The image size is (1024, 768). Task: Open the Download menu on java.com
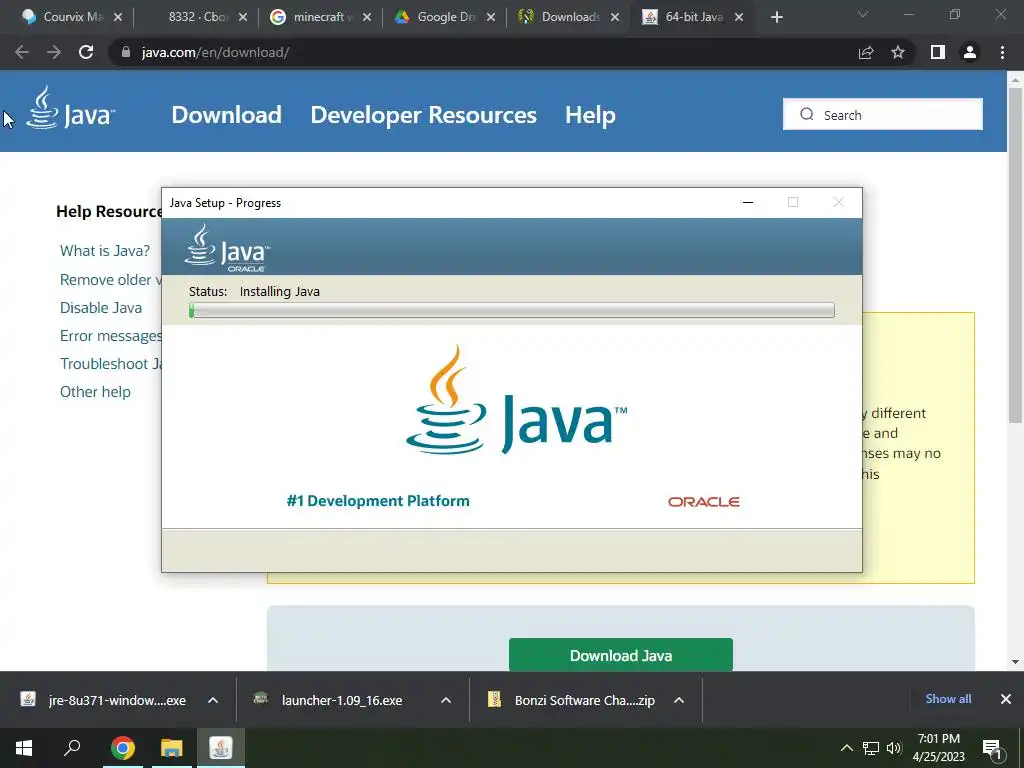point(227,115)
